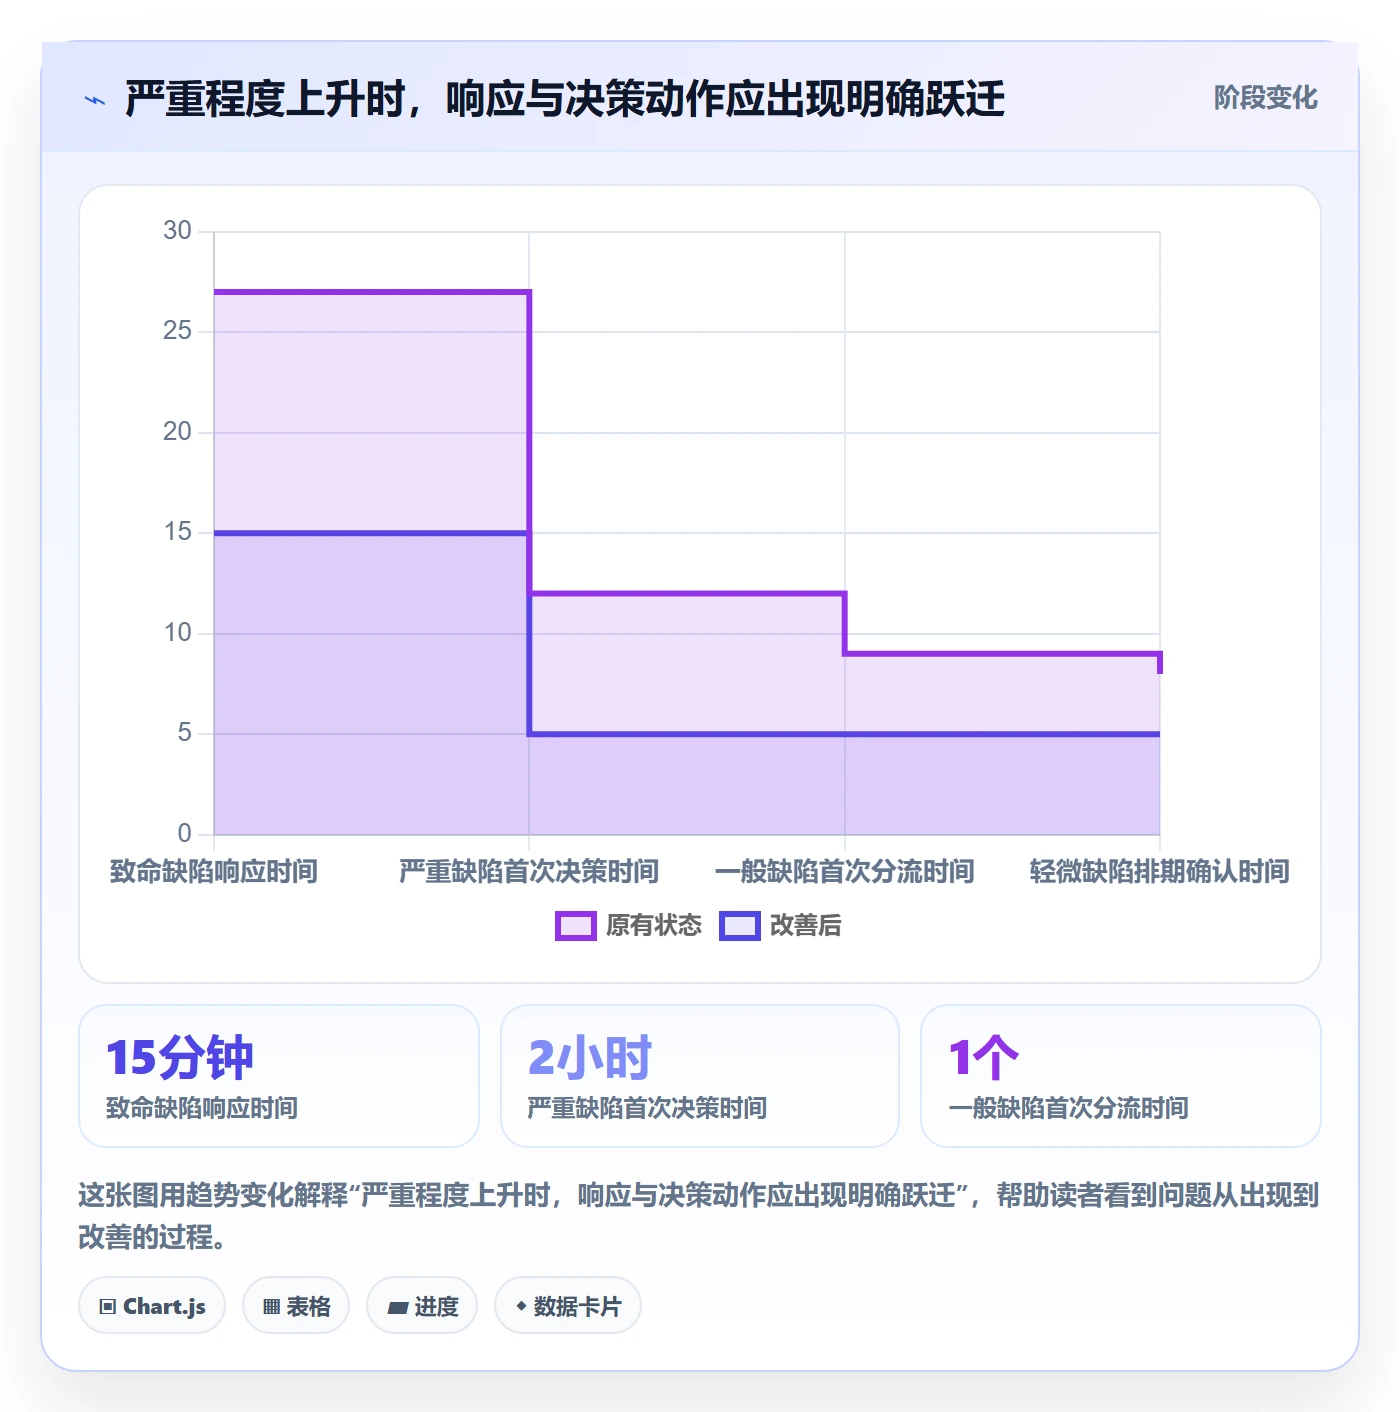Click the lightning bolt icon in header
Screen dimensions: 1400x1412
pos(95,100)
